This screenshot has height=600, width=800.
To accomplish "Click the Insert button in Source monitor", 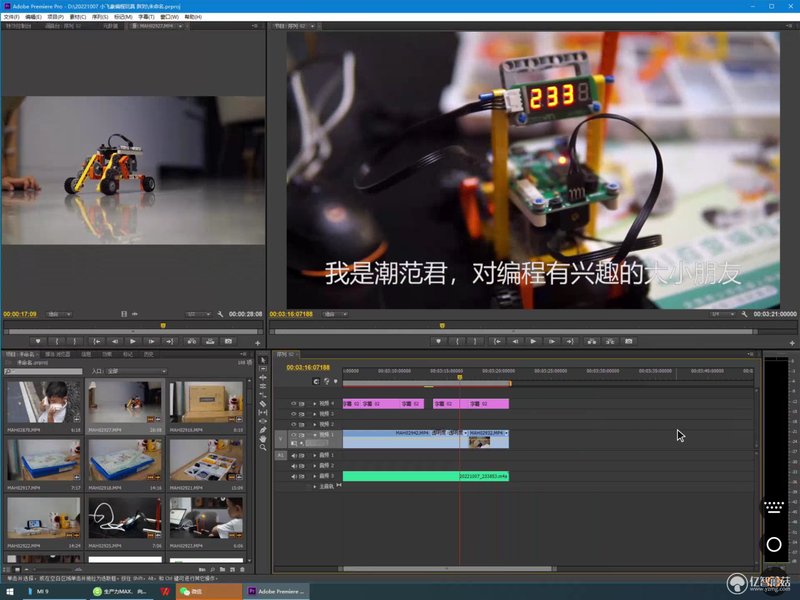I will pos(192,341).
